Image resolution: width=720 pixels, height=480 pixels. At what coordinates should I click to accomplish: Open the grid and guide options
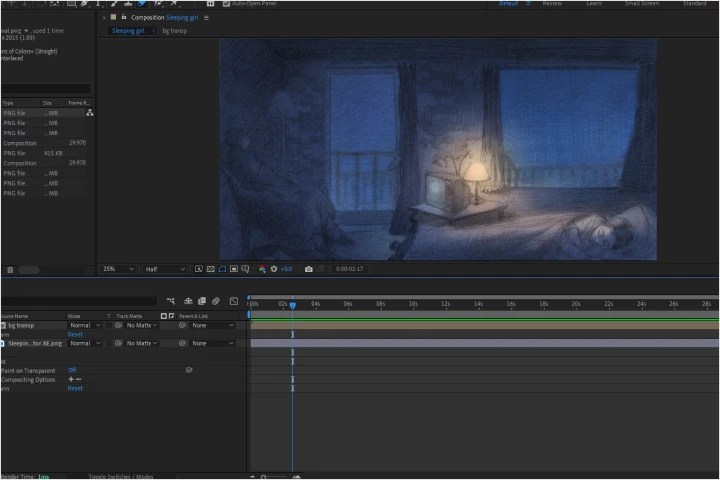point(245,269)
